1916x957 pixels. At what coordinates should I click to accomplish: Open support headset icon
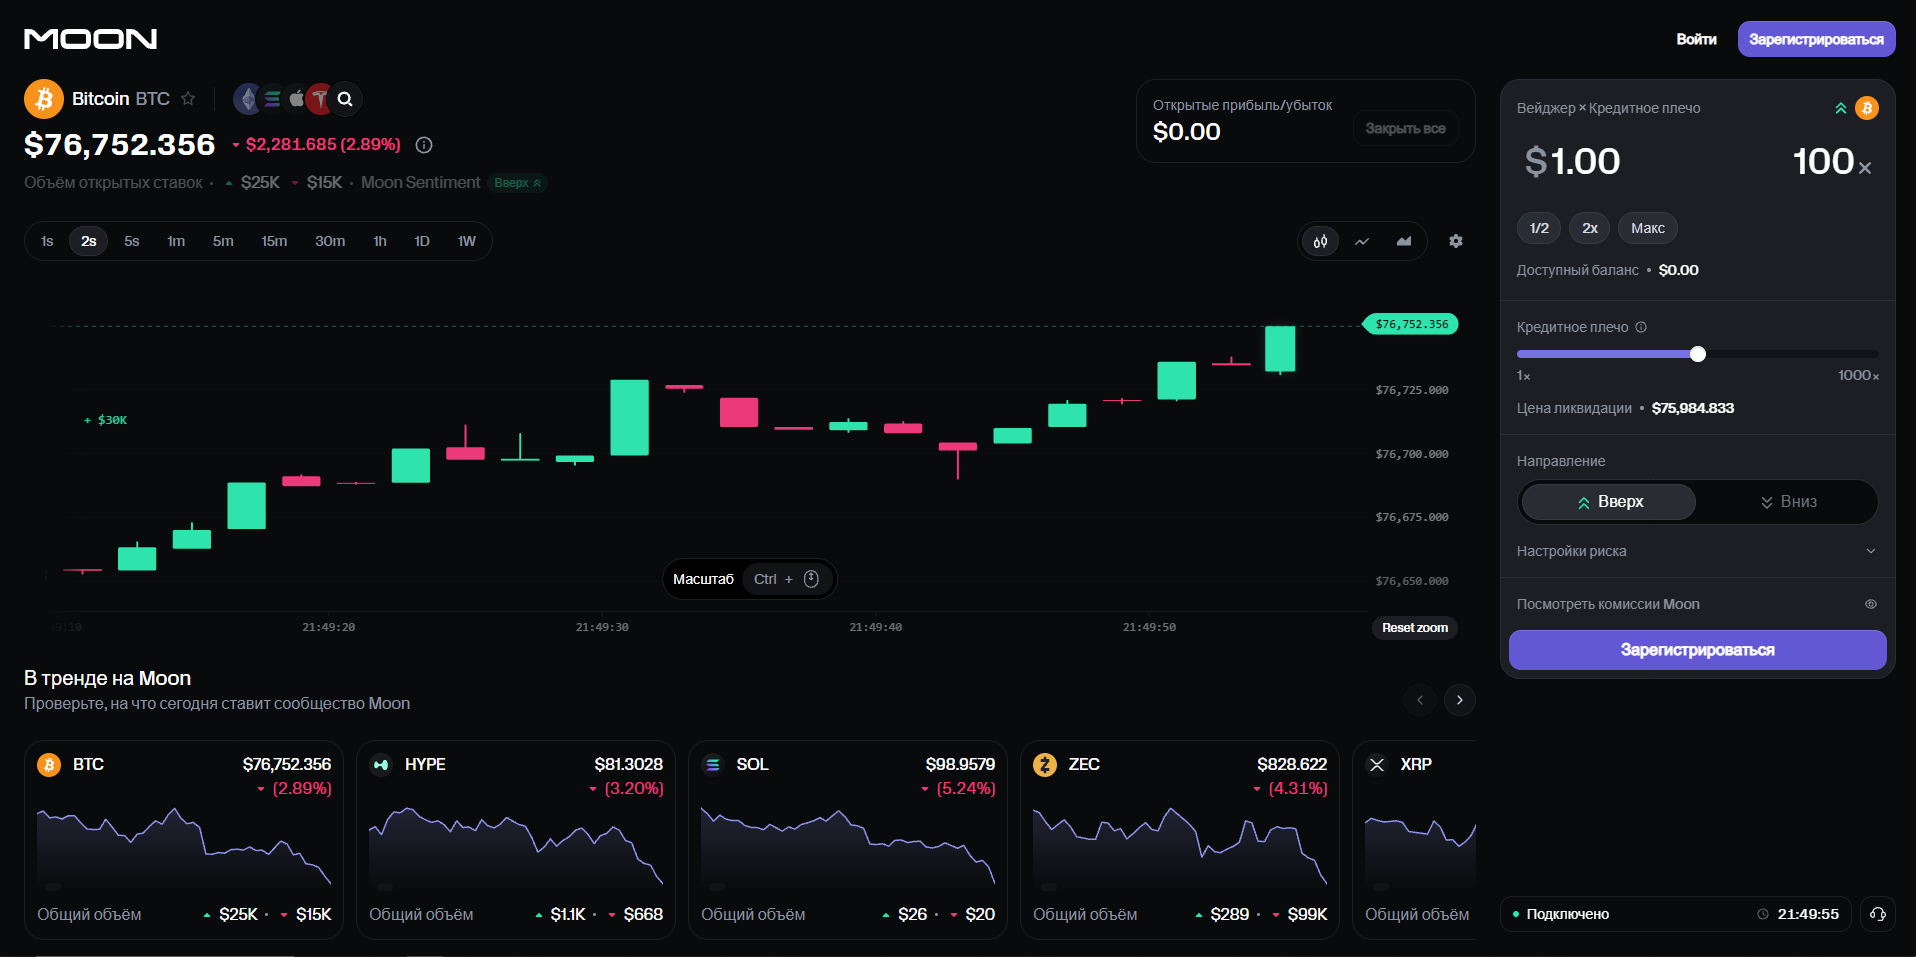point(1878,914)
